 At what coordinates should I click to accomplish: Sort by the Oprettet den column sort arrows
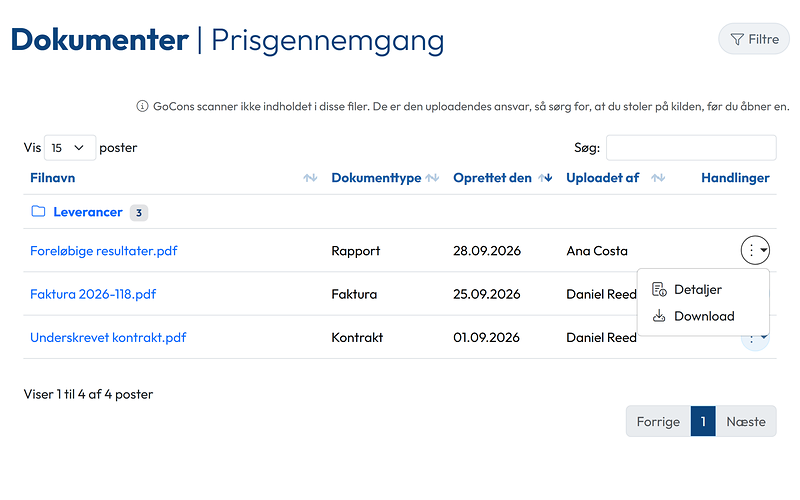pos(545,178)
